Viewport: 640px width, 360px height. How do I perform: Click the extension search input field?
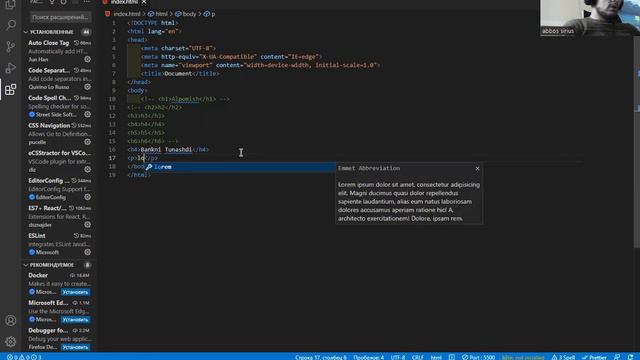tap(60, 17)
